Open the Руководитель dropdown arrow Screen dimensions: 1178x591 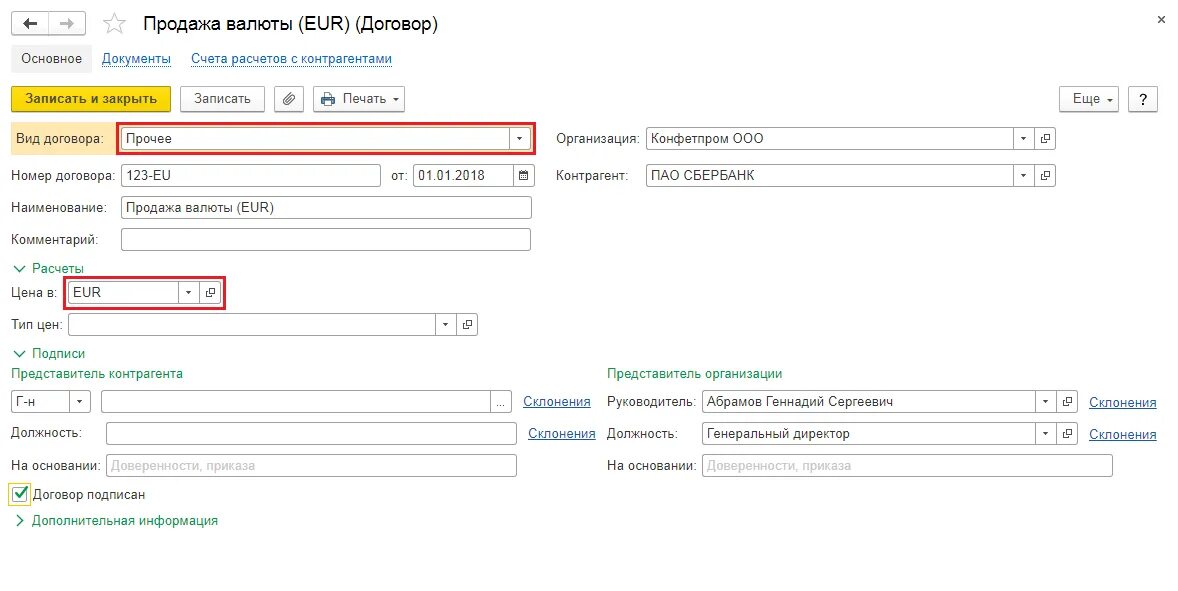1045,402
